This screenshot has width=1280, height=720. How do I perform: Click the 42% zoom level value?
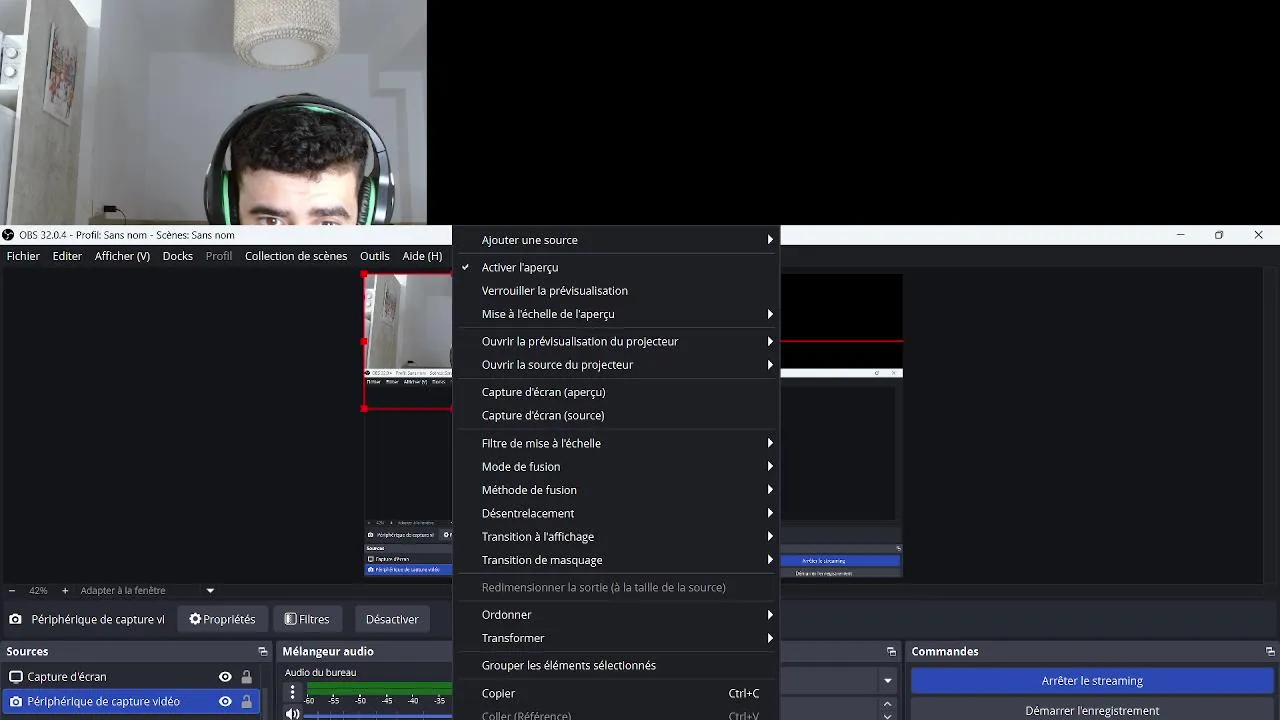(38, 591)
